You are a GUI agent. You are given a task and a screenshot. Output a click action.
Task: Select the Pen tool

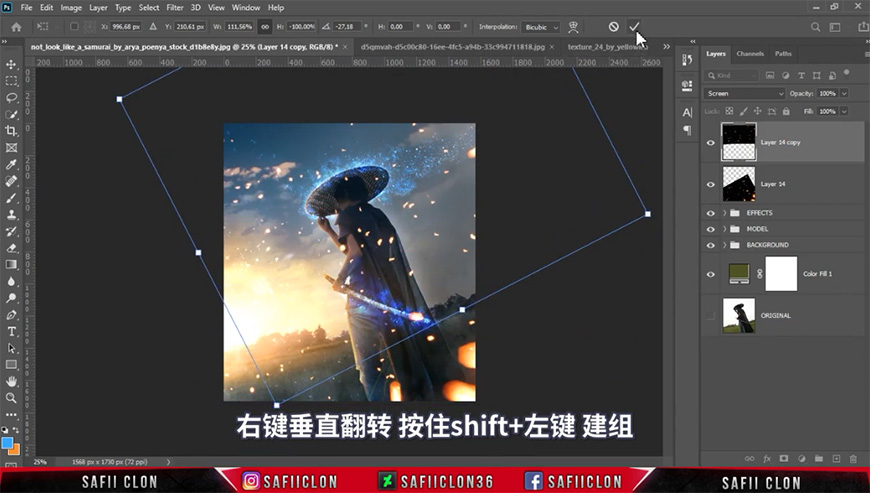click(x=11, y=314)
